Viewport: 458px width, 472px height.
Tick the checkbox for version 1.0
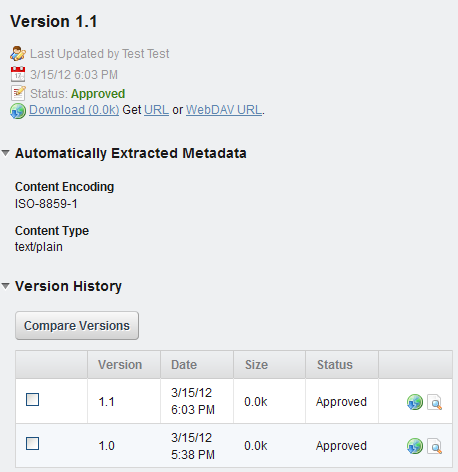click(x=33, y=444)
